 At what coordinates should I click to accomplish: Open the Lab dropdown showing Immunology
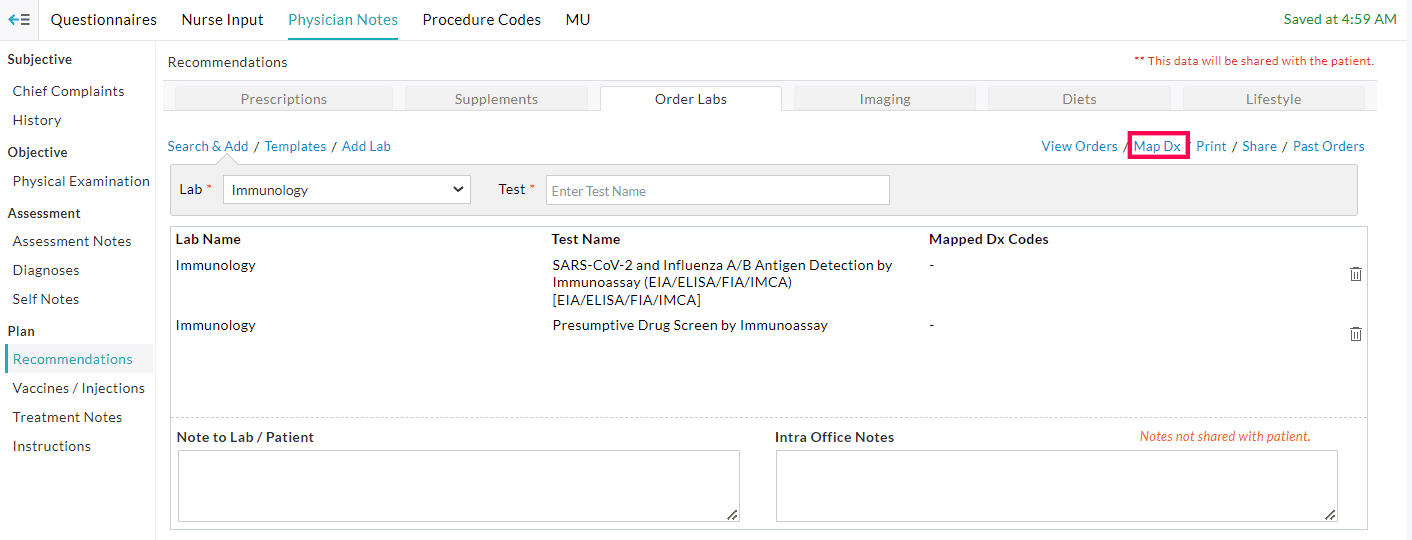(x=347, y=190)
